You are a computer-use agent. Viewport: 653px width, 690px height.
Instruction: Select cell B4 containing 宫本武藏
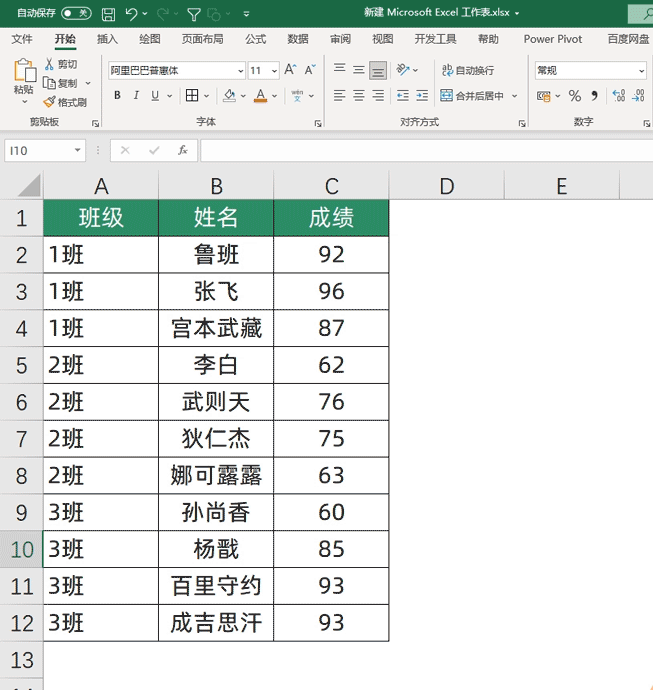(216, 328)
